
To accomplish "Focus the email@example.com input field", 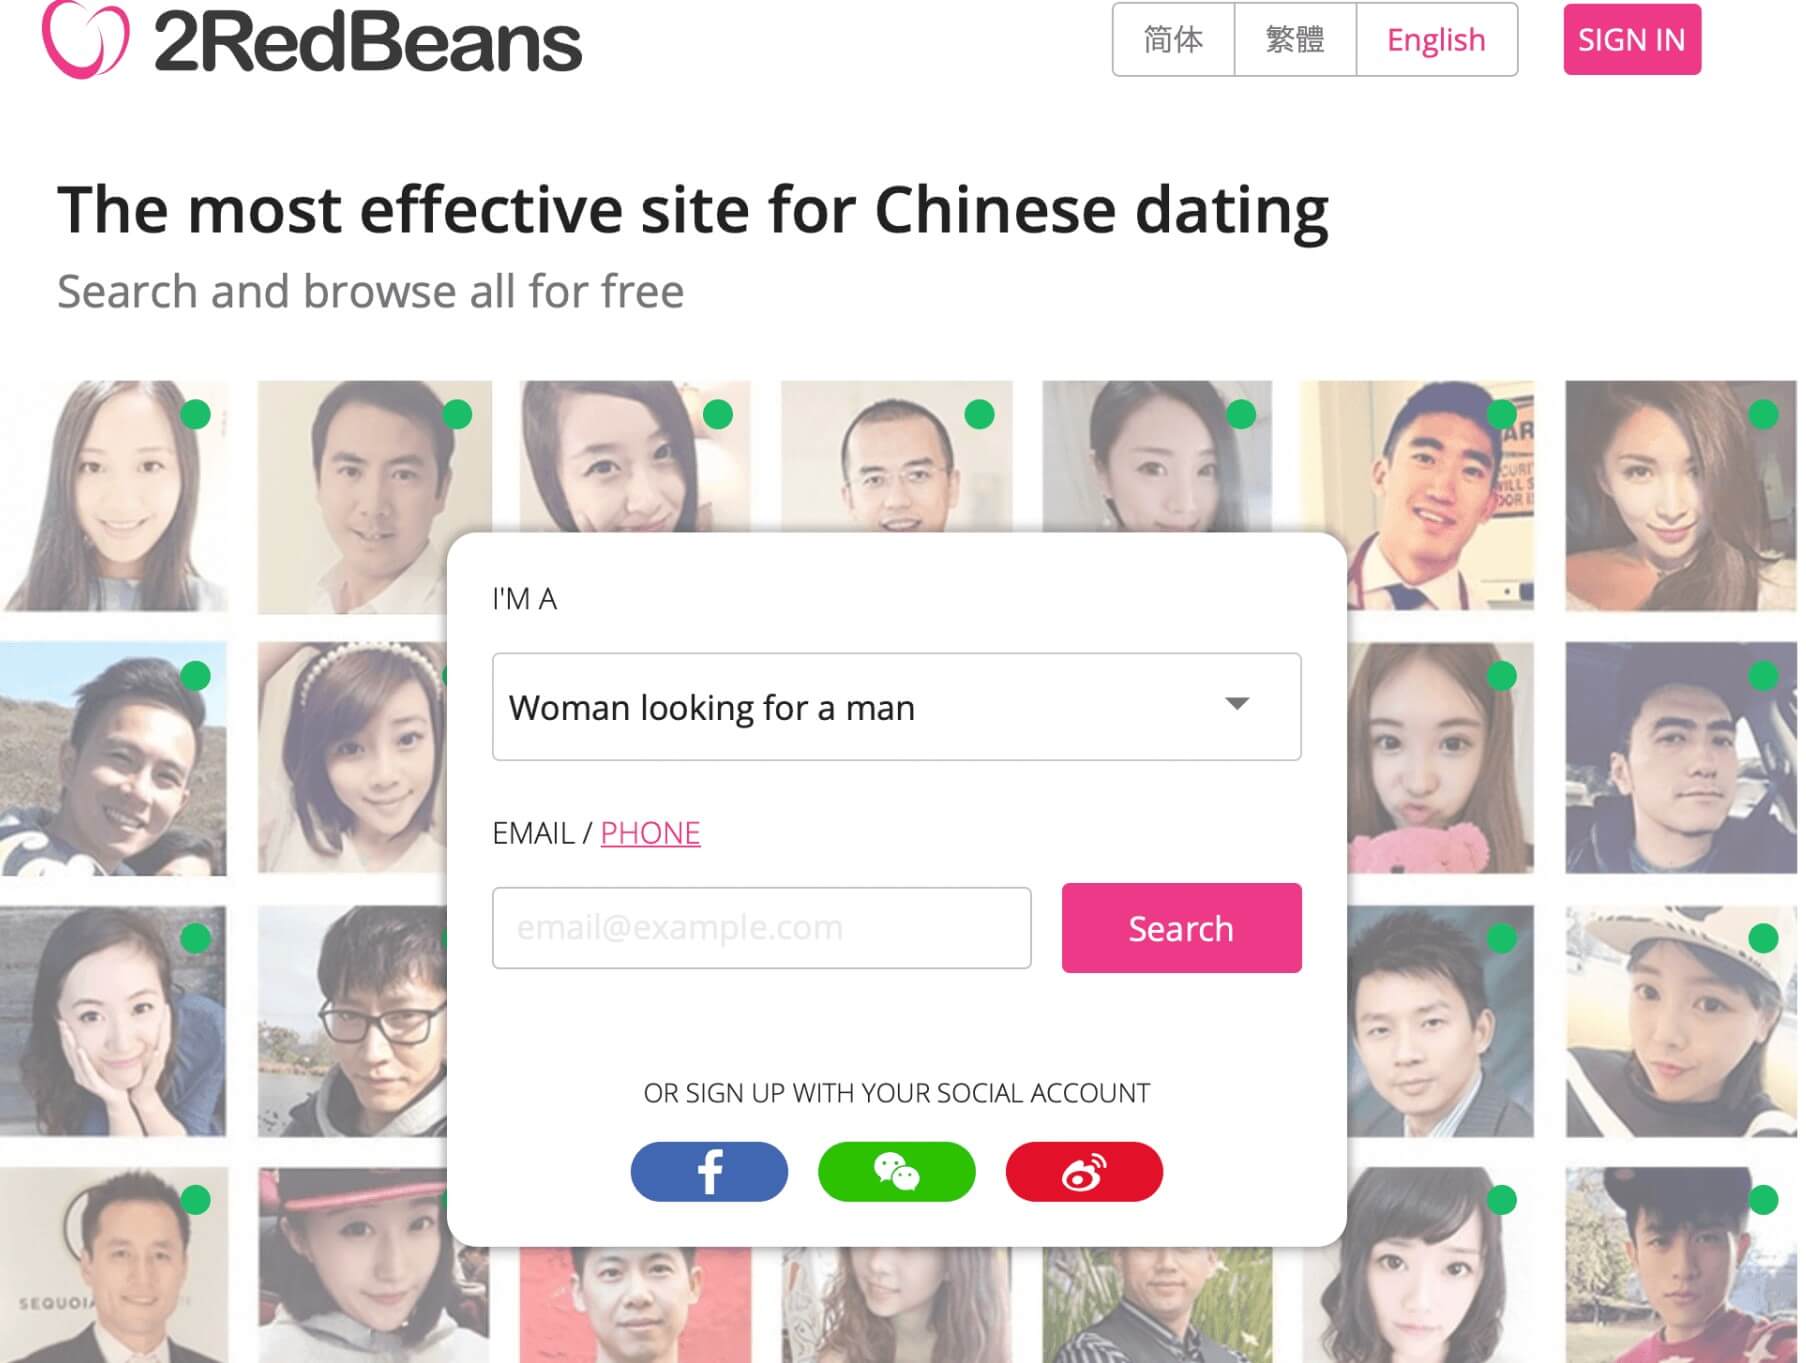I will (x=761, y=928).
